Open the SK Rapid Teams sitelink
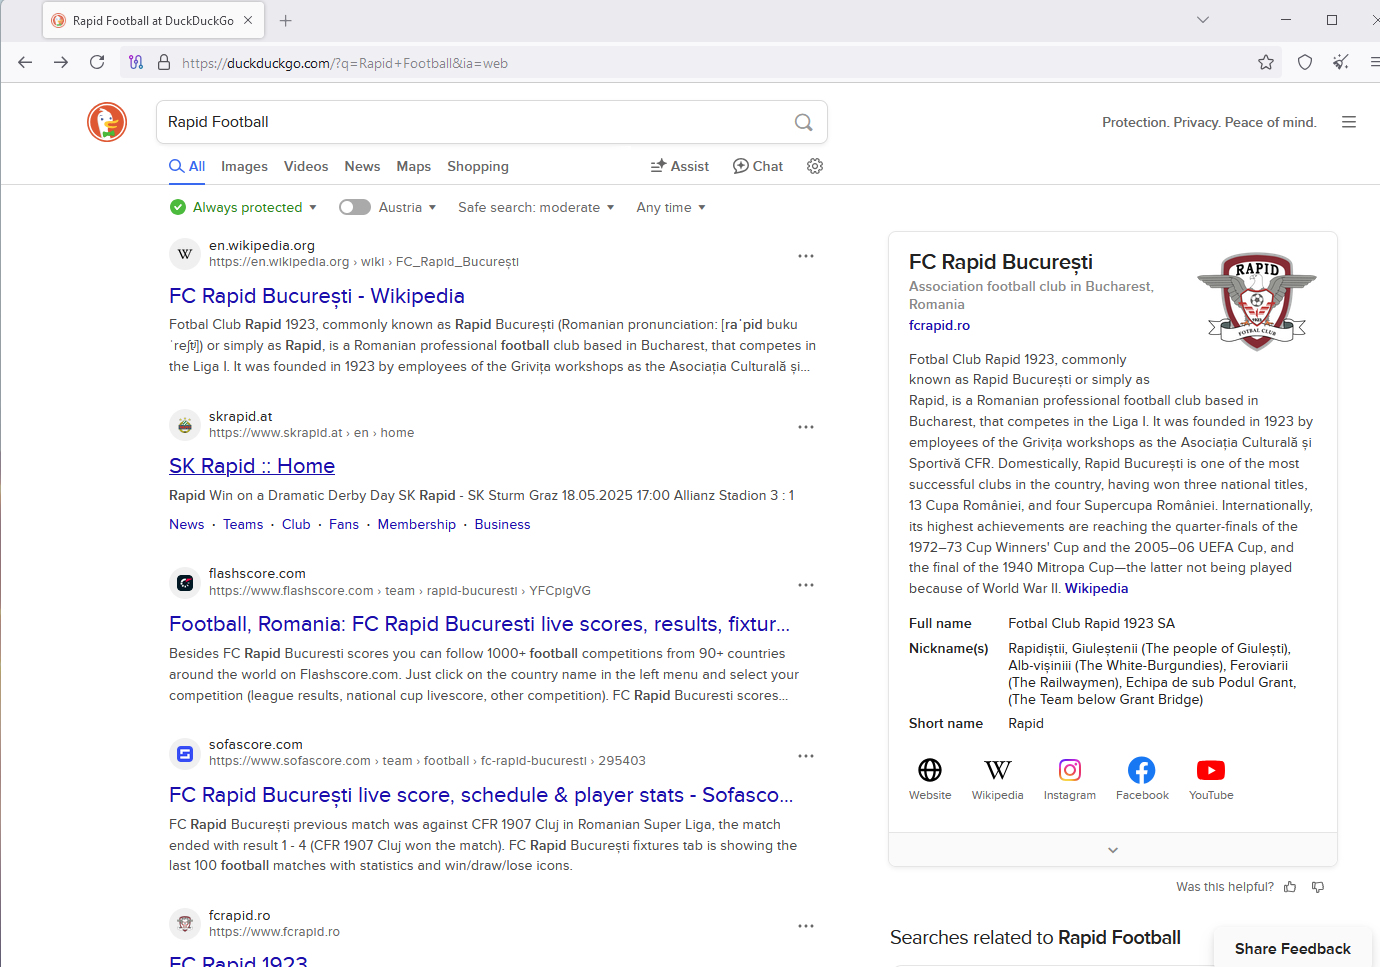 click(243, 524)
